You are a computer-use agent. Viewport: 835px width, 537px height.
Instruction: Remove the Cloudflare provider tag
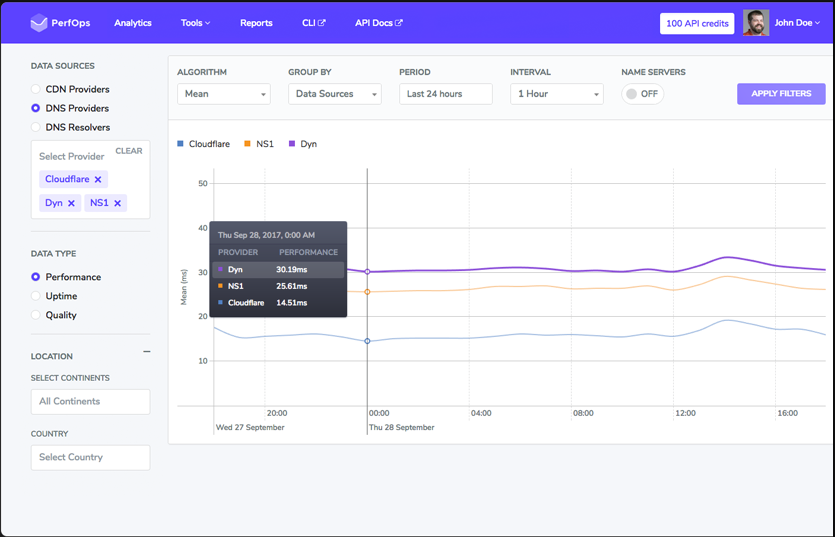pos(98,180)
